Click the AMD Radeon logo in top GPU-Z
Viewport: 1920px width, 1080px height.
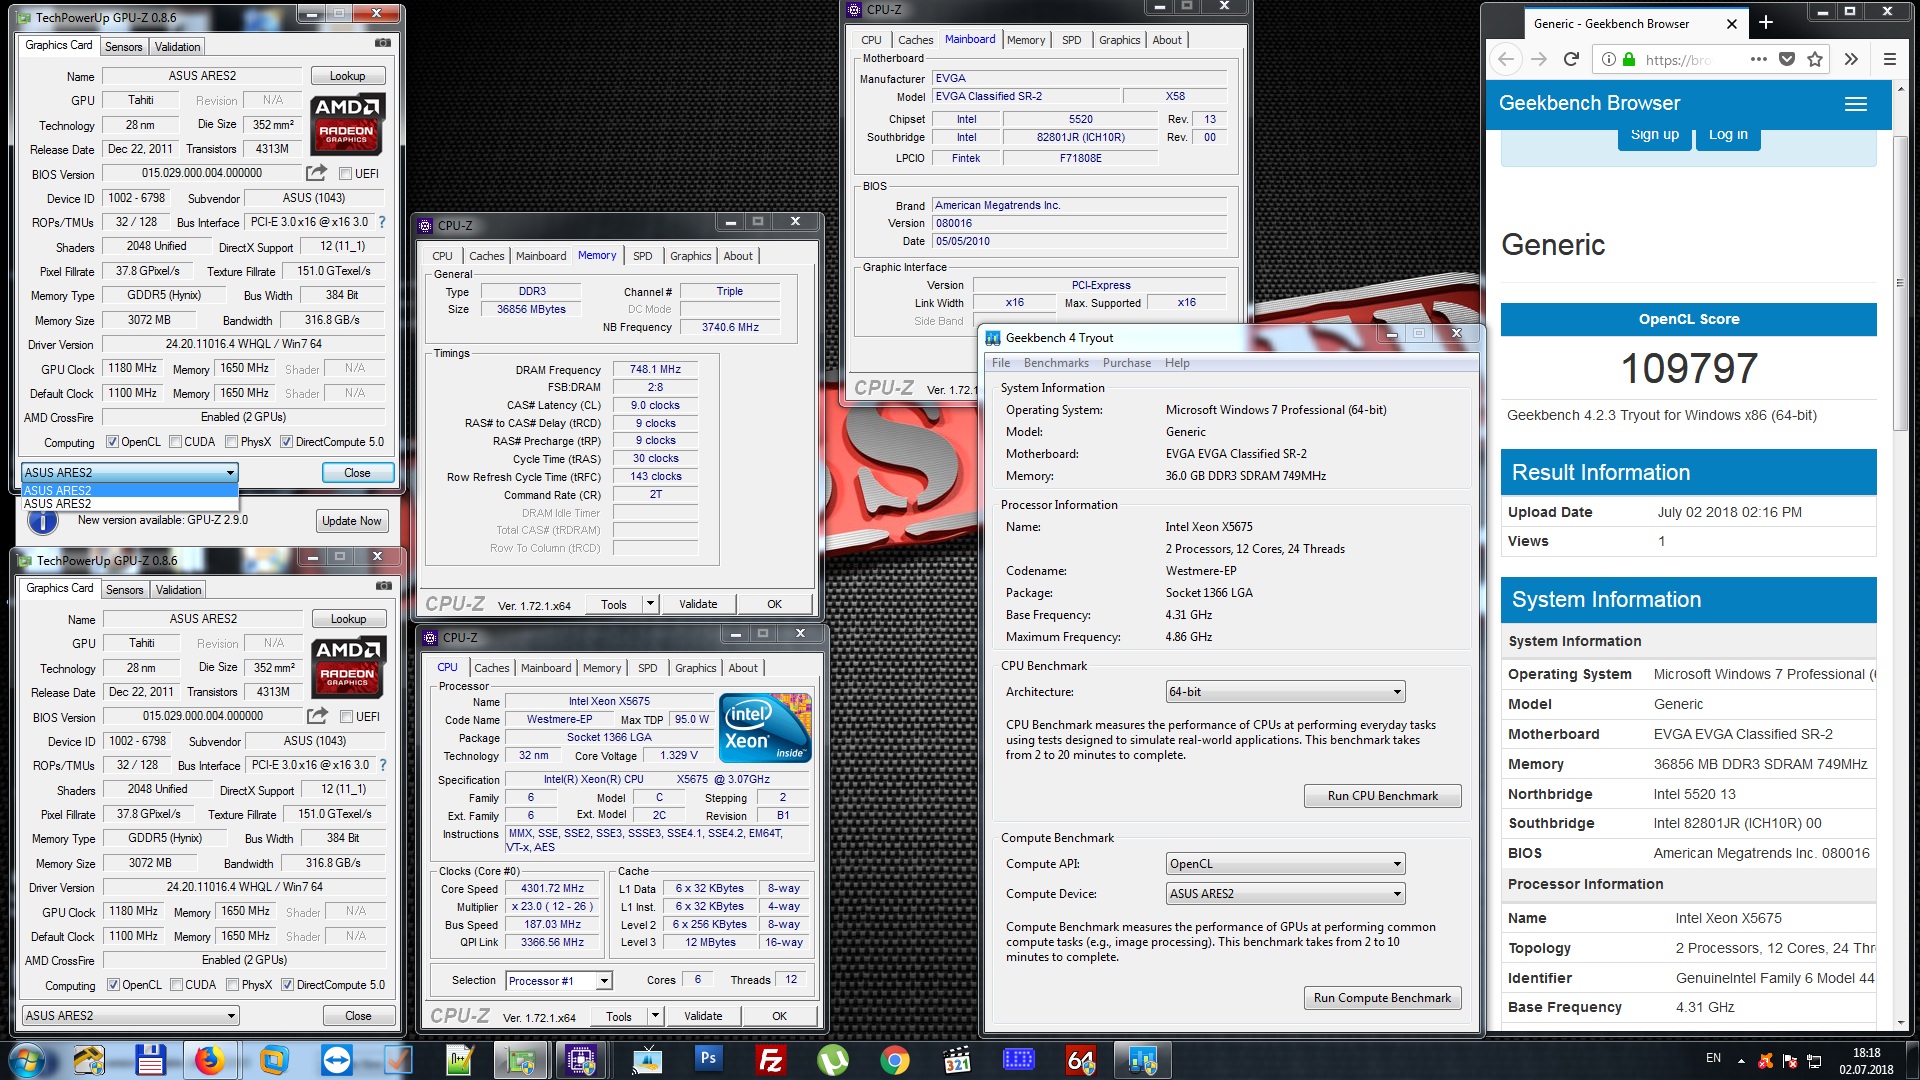point(346,124)
